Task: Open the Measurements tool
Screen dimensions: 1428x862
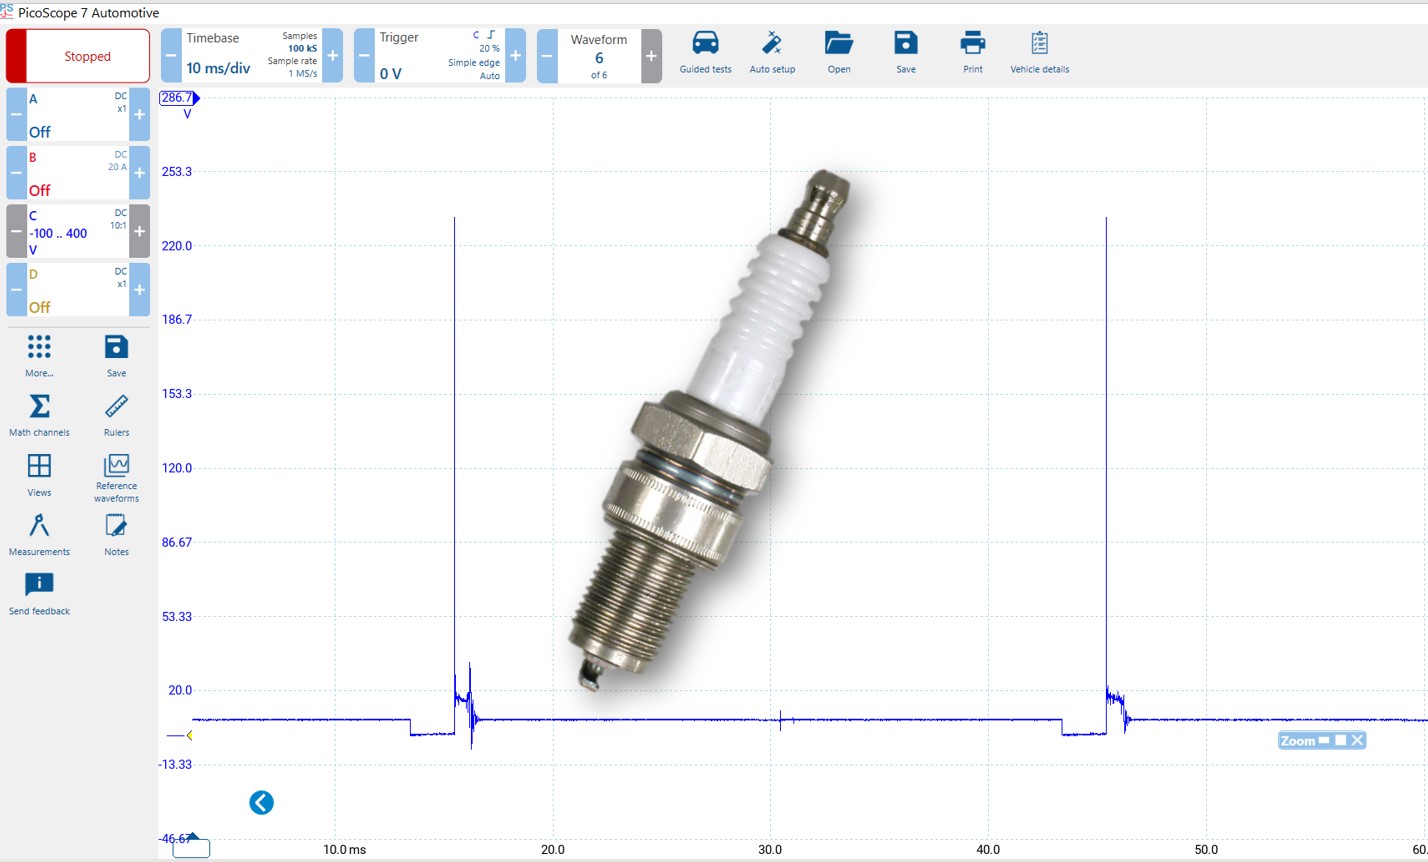Action: point(39,534)
